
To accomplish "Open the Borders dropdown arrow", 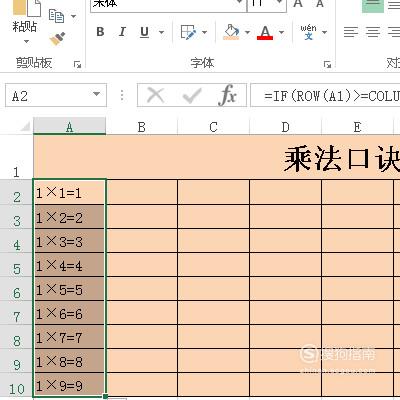I will [205, 32].
